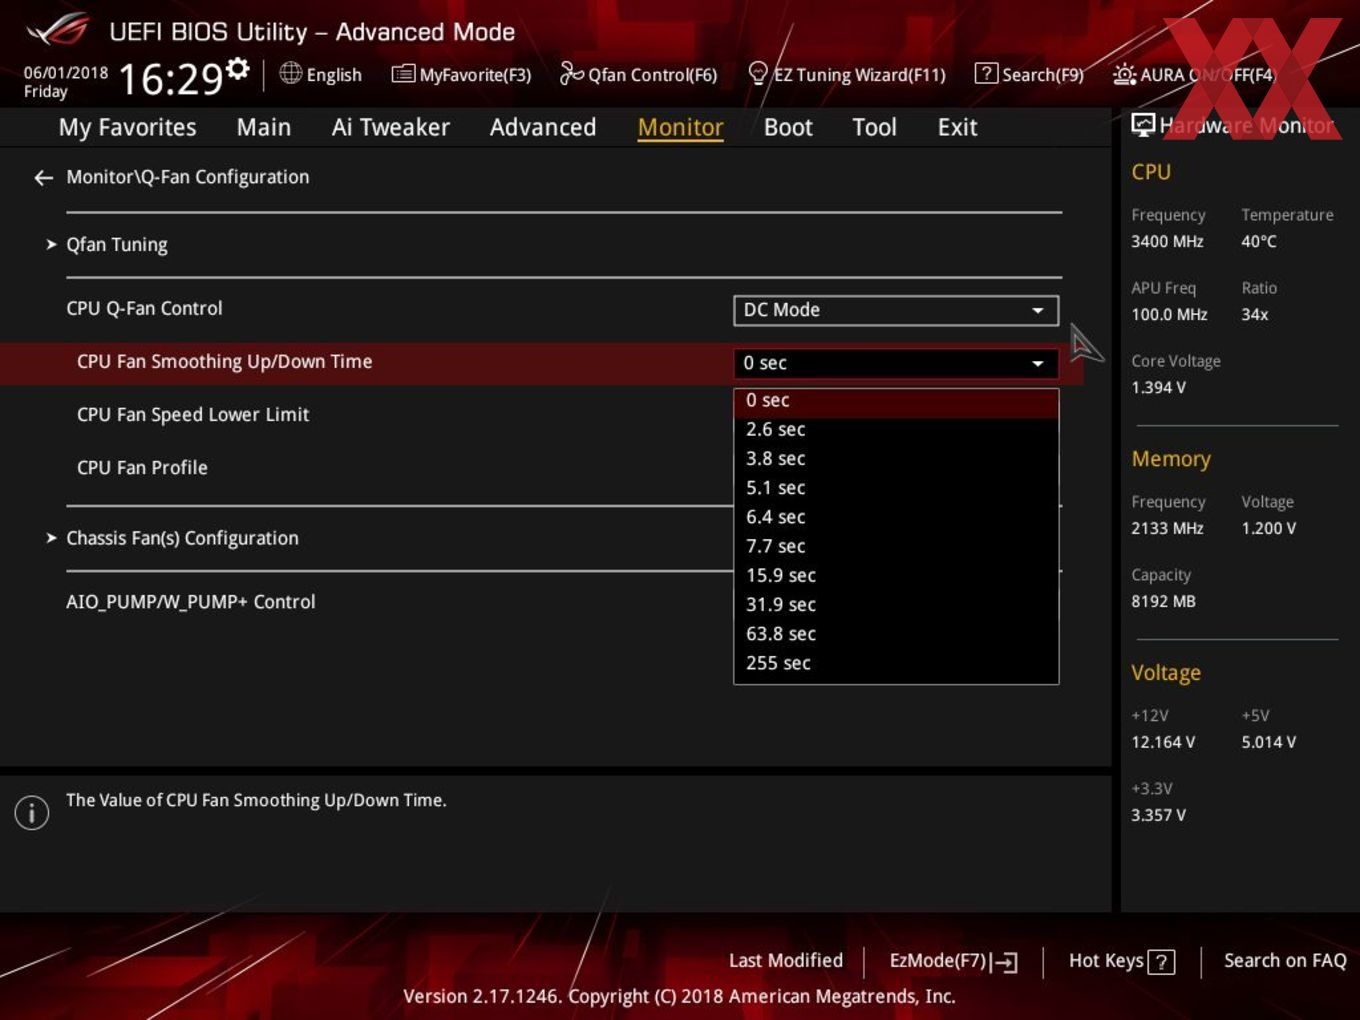Choose 31.9 sec from dropdown list

pos(896,604)
